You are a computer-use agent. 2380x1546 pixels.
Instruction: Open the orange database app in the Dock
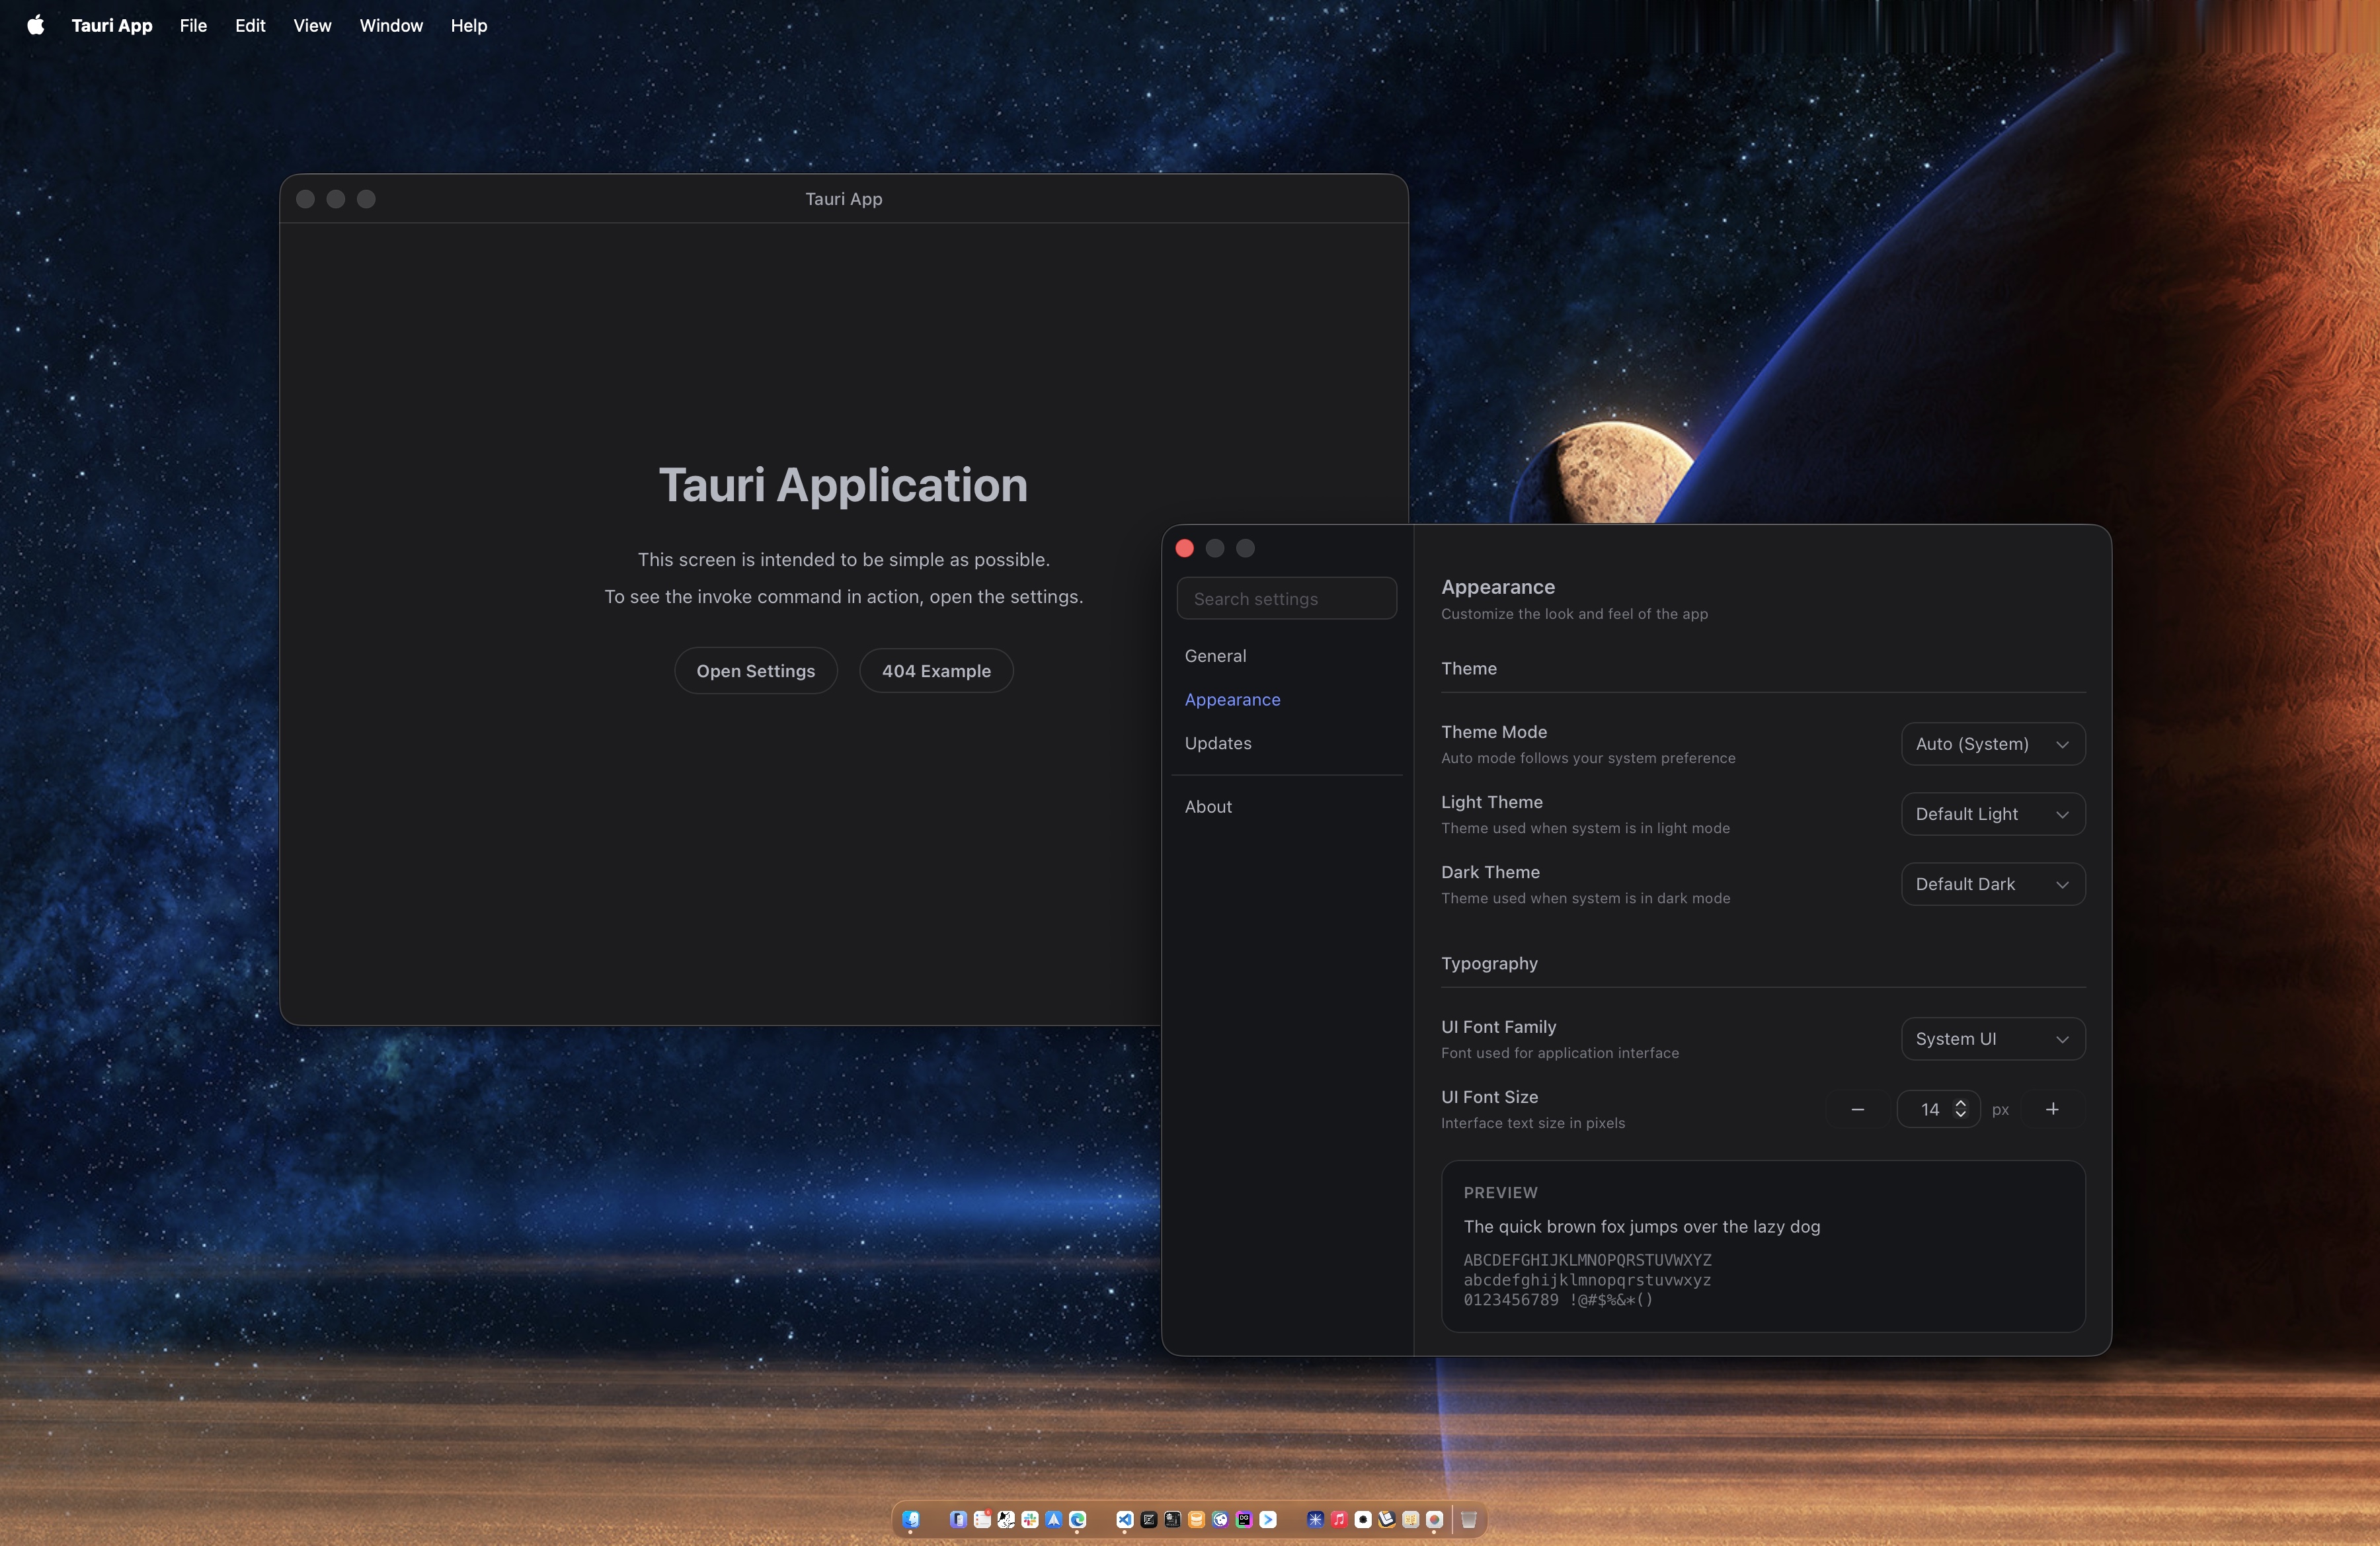1197,1519
